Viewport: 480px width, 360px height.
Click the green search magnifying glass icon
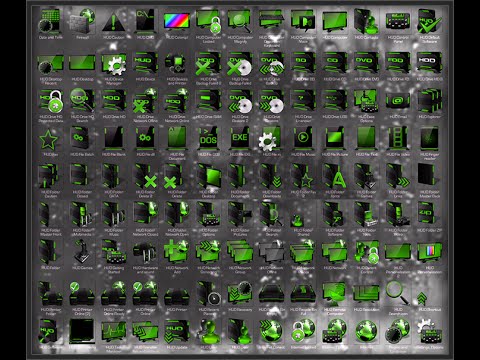pos(397,293)
